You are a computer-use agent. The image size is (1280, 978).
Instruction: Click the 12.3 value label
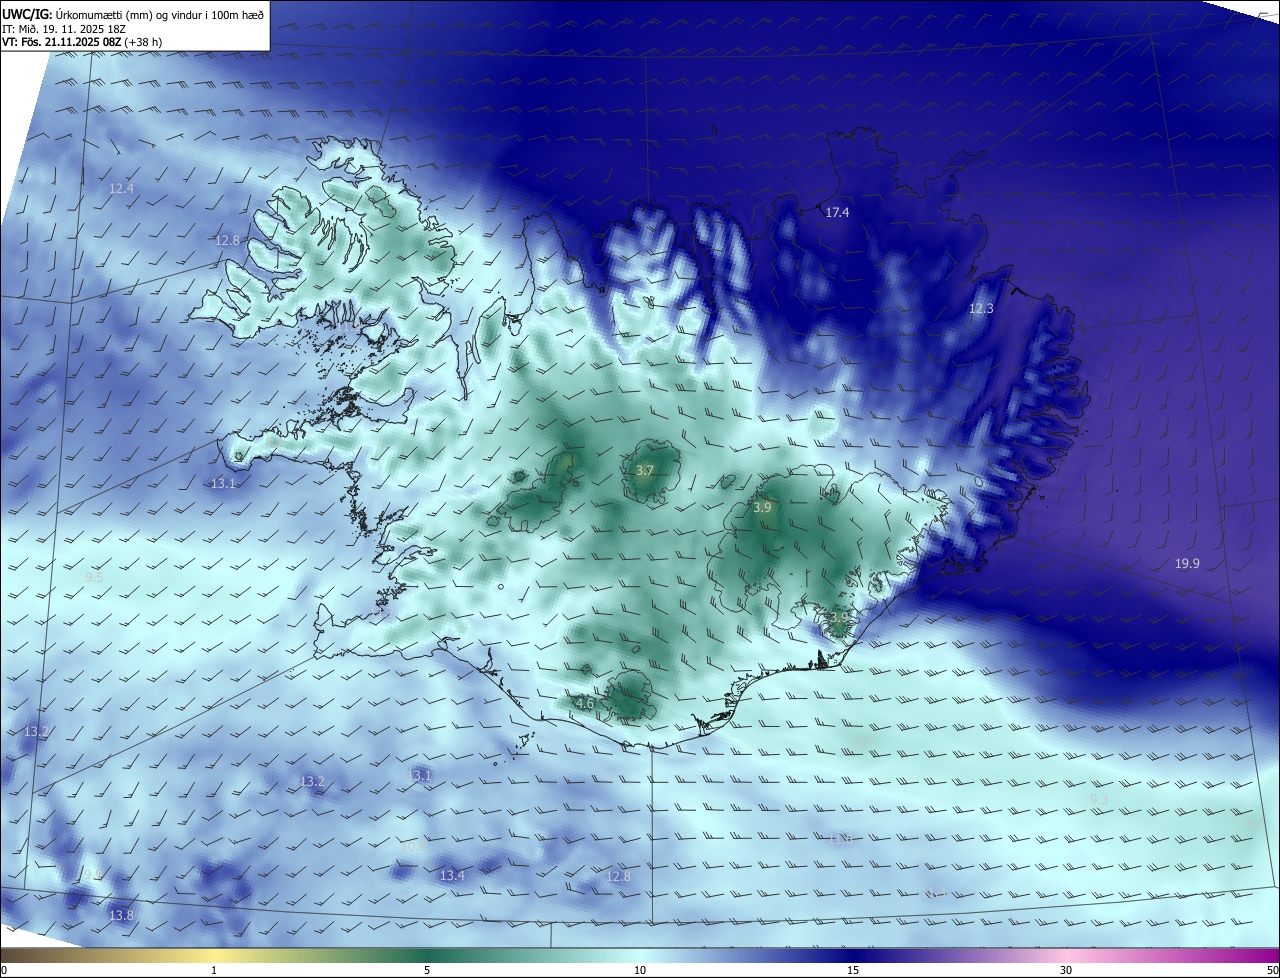coord(981,308)
